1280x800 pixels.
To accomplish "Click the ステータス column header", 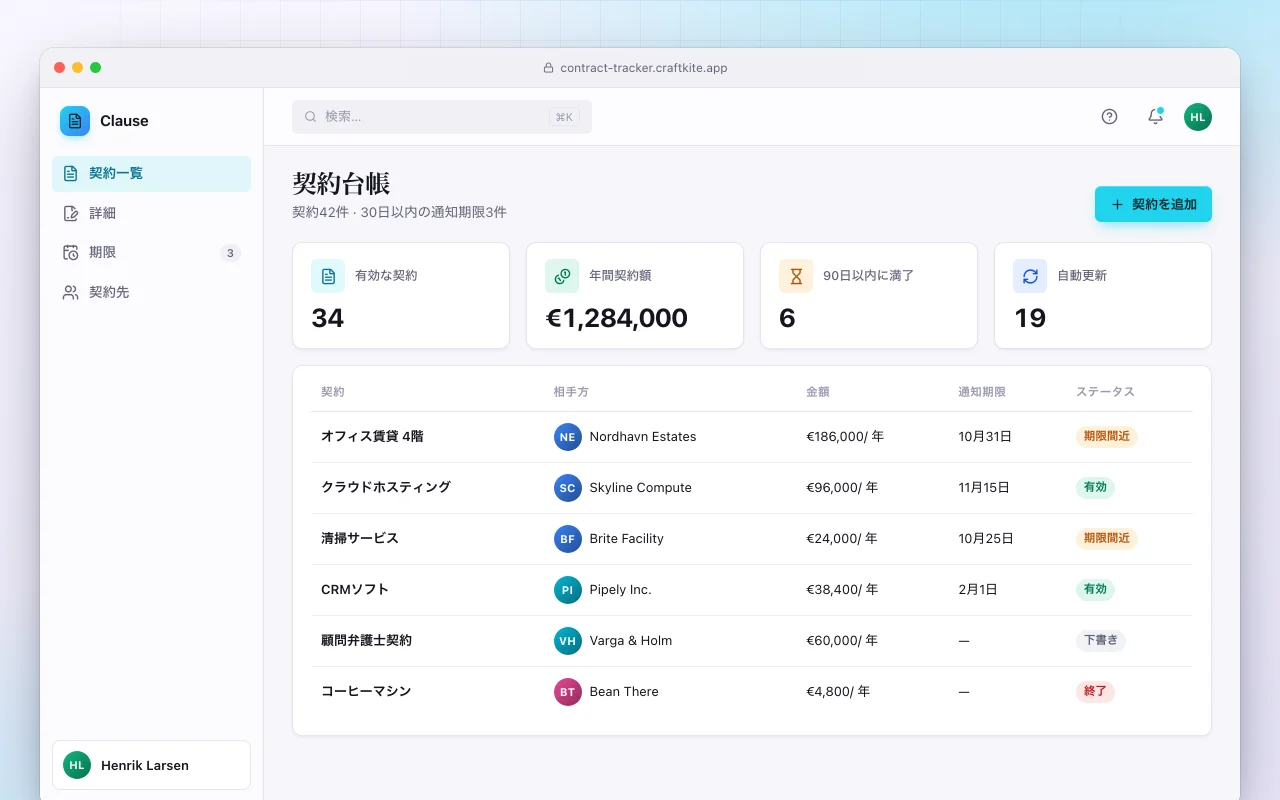I will (1105, 392).
